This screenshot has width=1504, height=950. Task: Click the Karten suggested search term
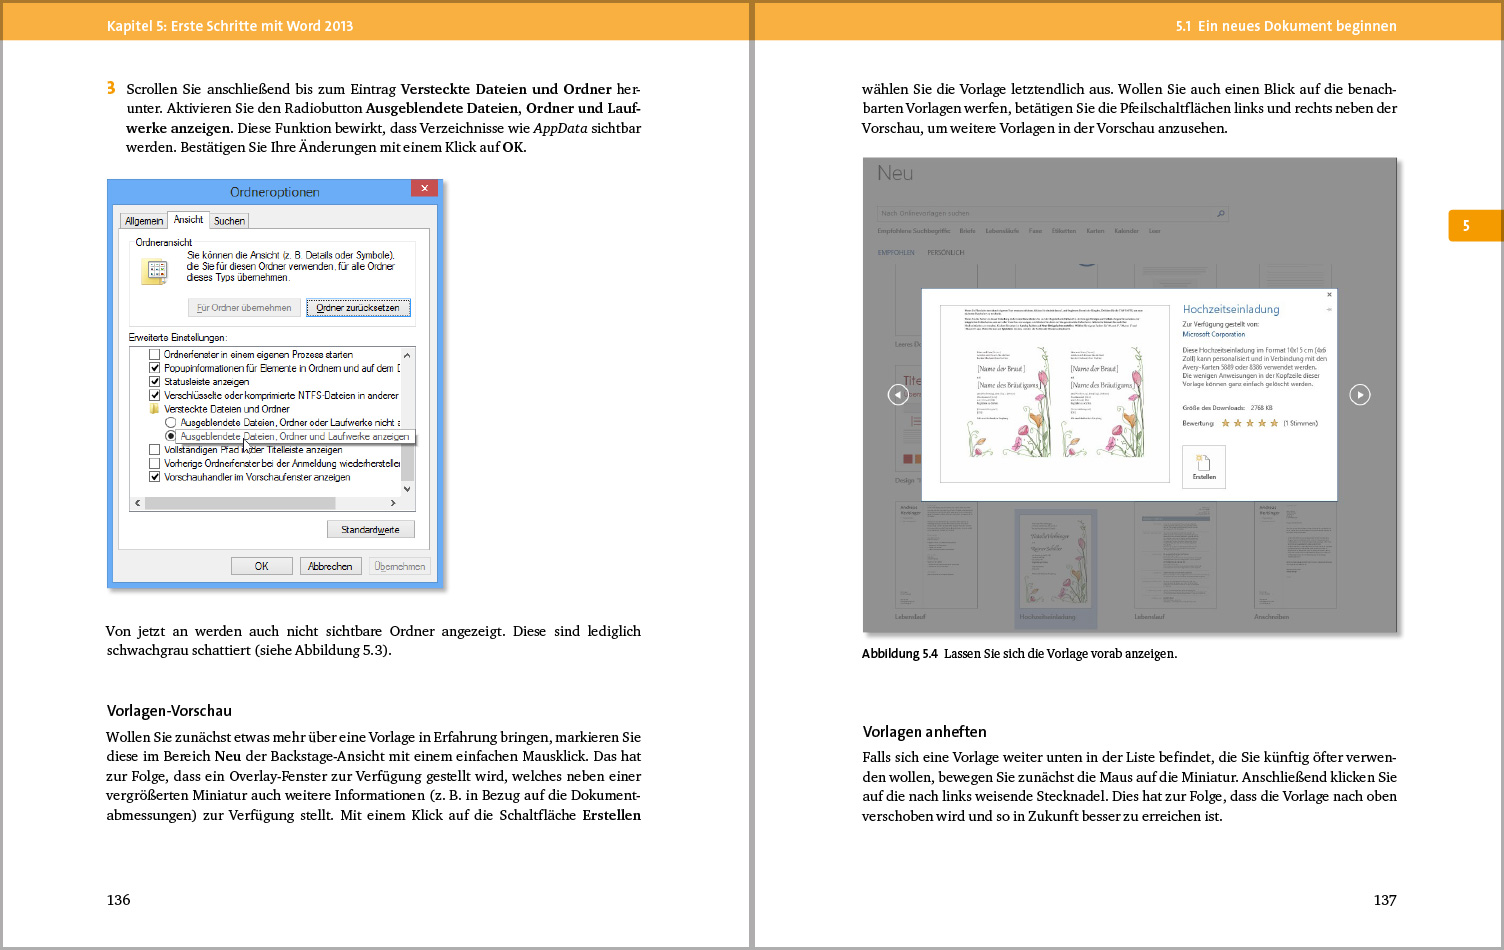pos(1095,231)
